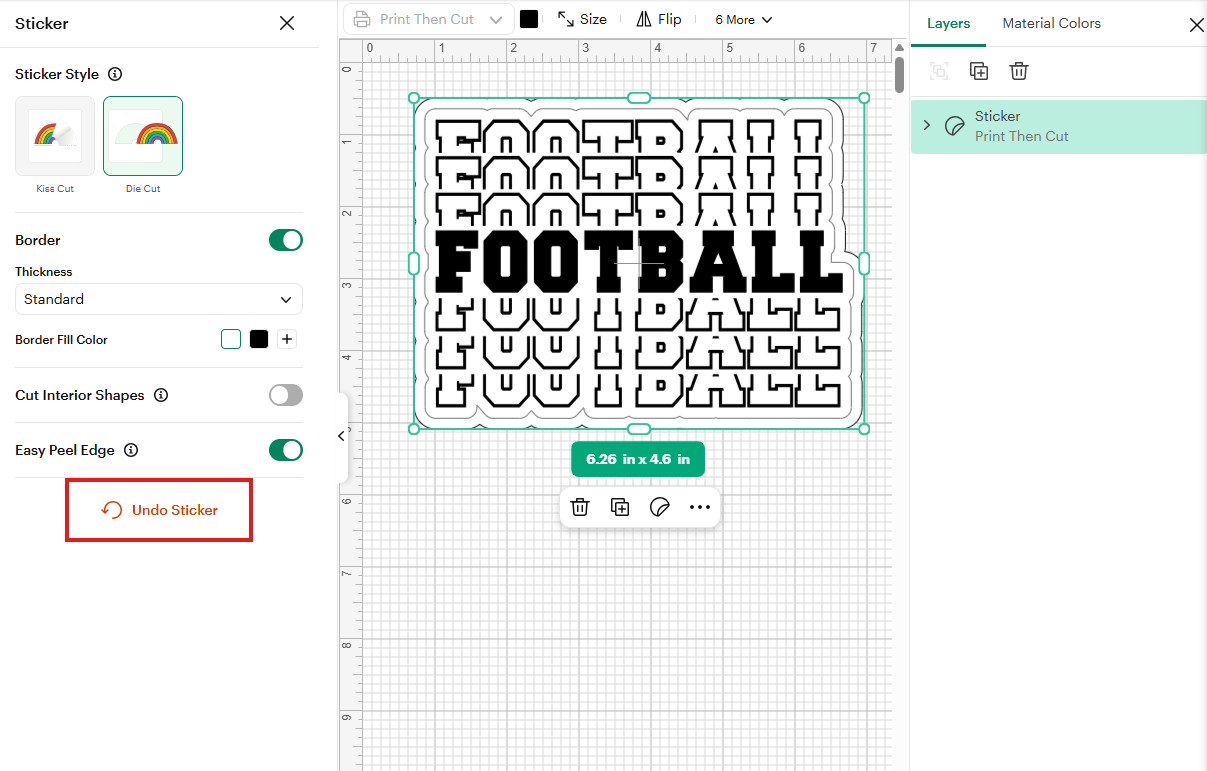Expand the 6 More toolbar dropdown
This screenshot has width=1207, height=771.
pos(743,19)
